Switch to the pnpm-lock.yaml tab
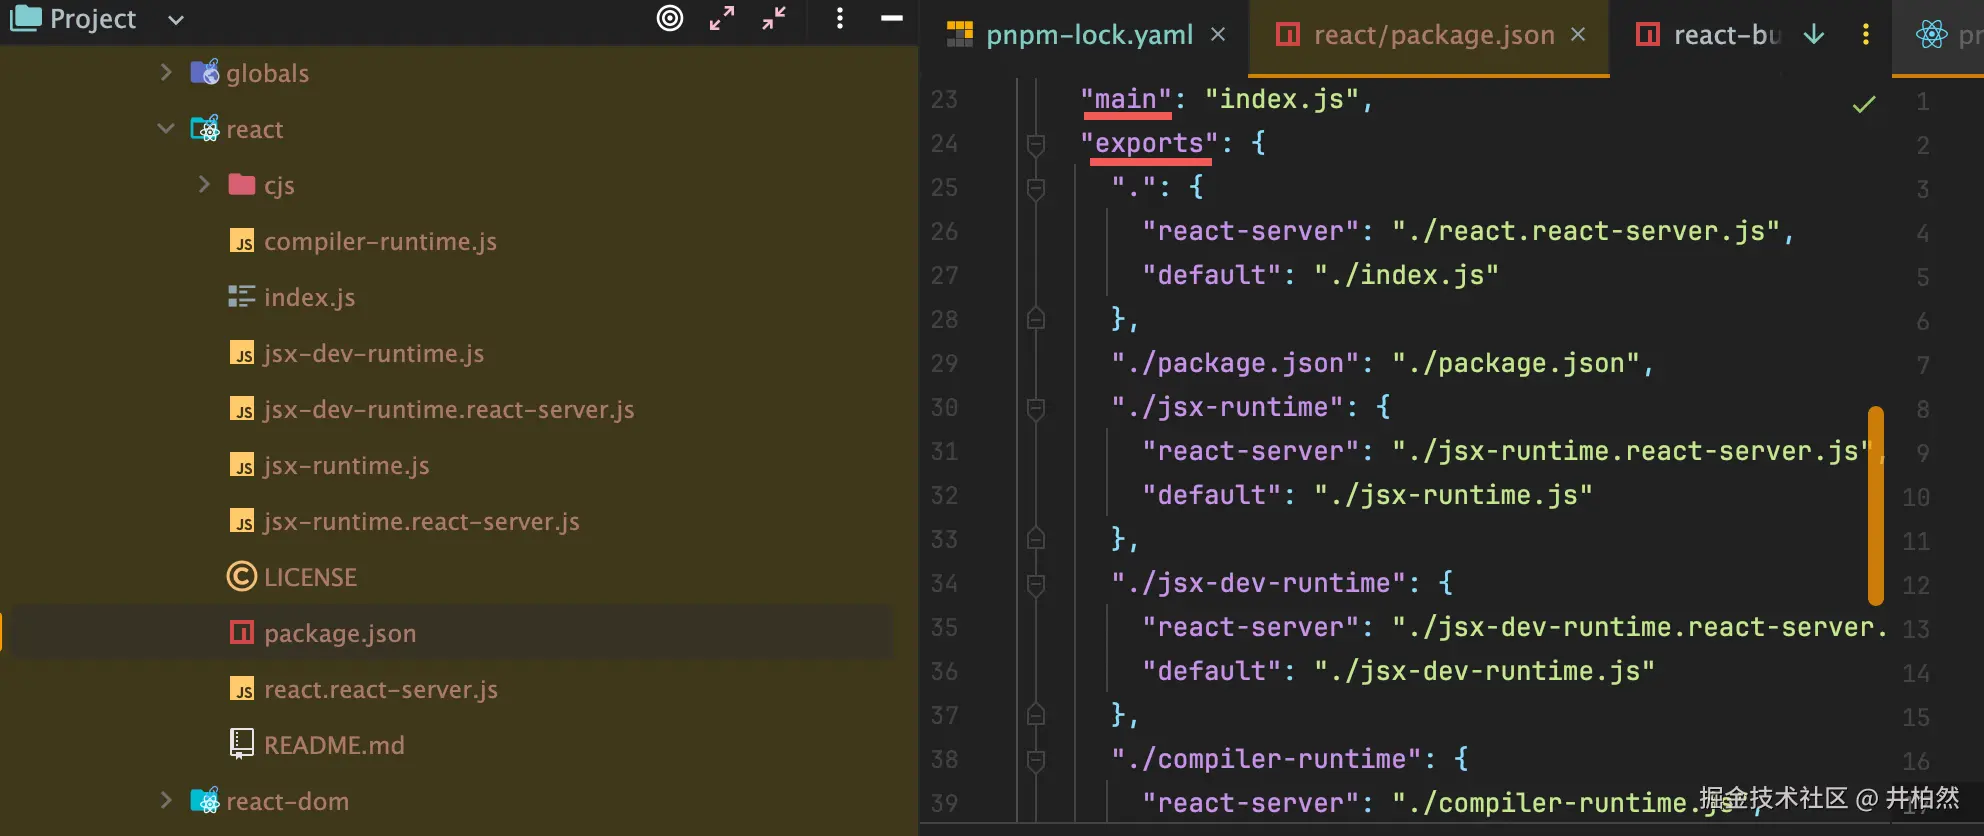The width and height of the screenshot is (1984, 836). (1088, 35)
